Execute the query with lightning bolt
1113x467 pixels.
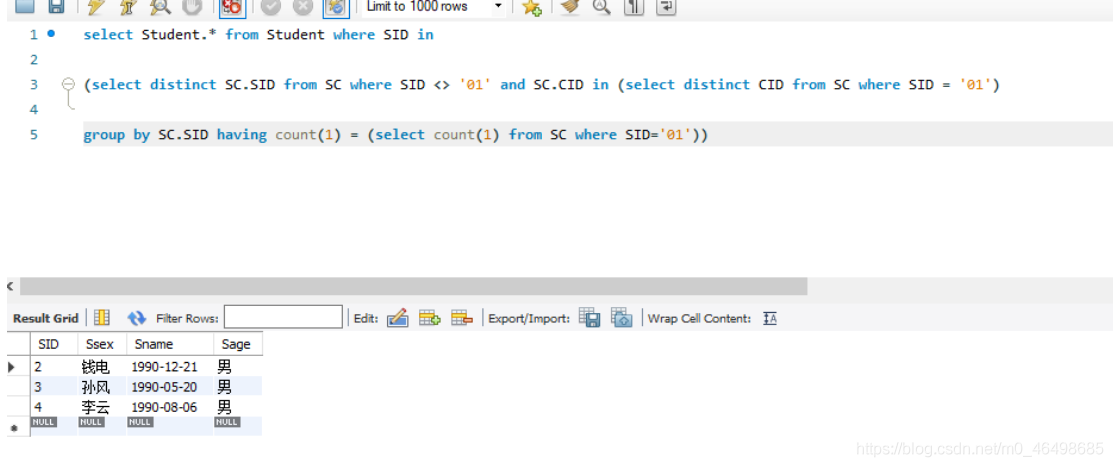pyautogui.click(x=94, y=6)
